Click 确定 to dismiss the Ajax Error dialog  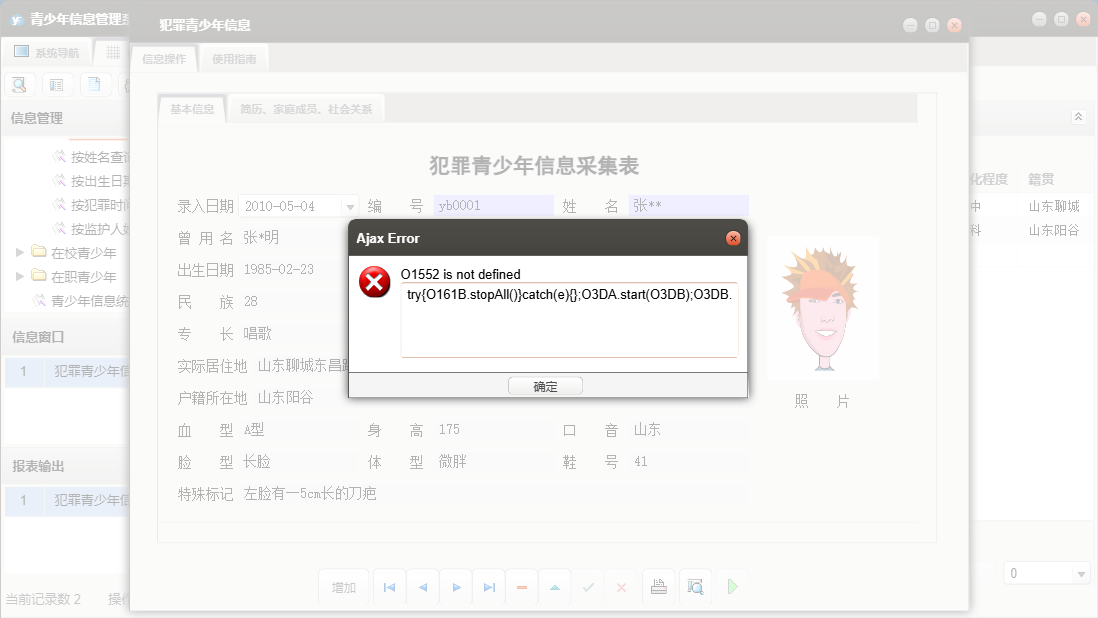[x=545, y=385]
